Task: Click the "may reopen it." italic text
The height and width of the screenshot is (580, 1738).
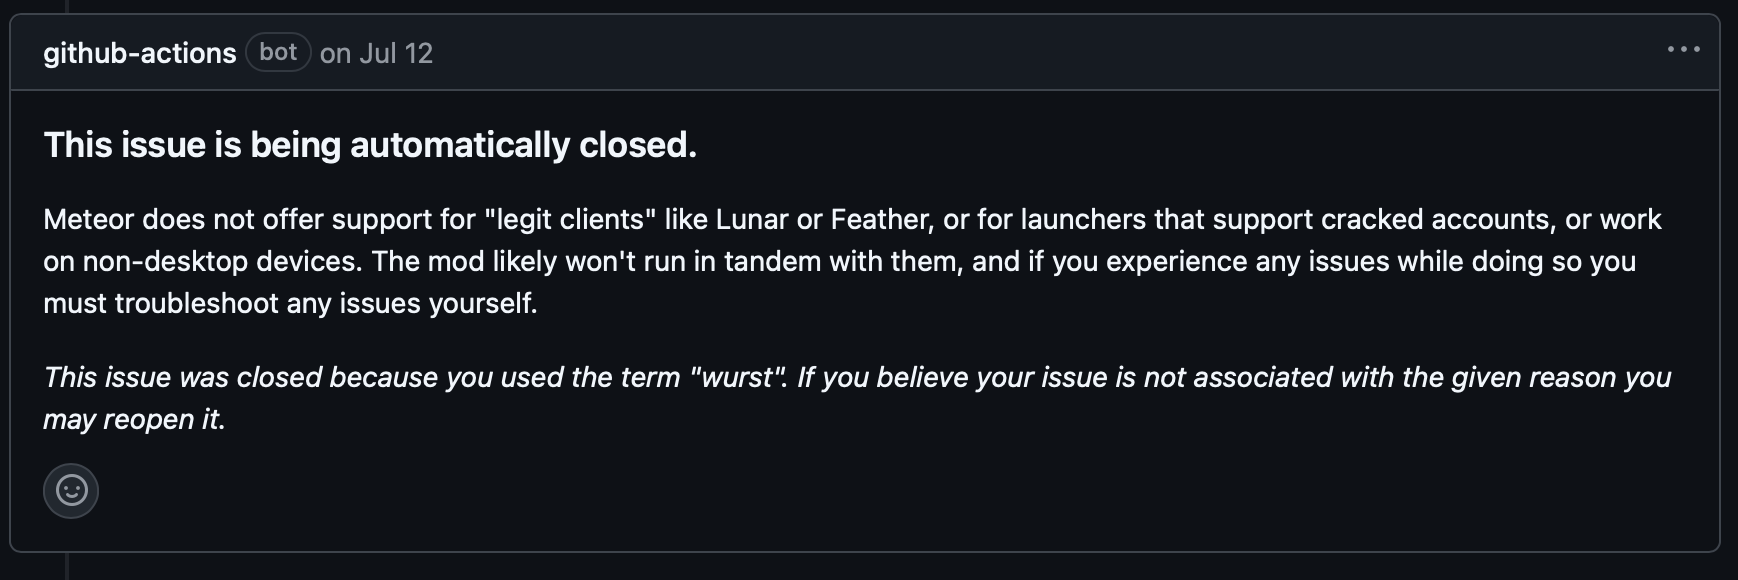Action: pyautogui.click(x=134, y=419)
